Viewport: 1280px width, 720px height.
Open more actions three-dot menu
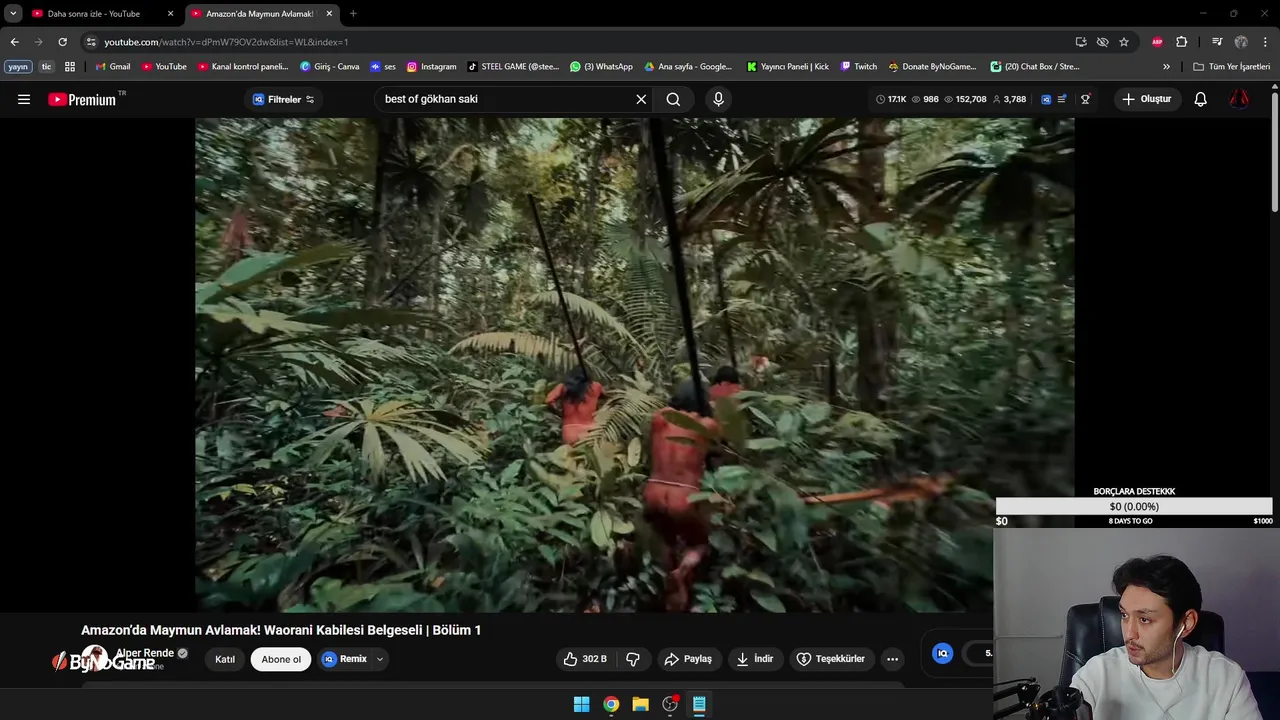892,659
